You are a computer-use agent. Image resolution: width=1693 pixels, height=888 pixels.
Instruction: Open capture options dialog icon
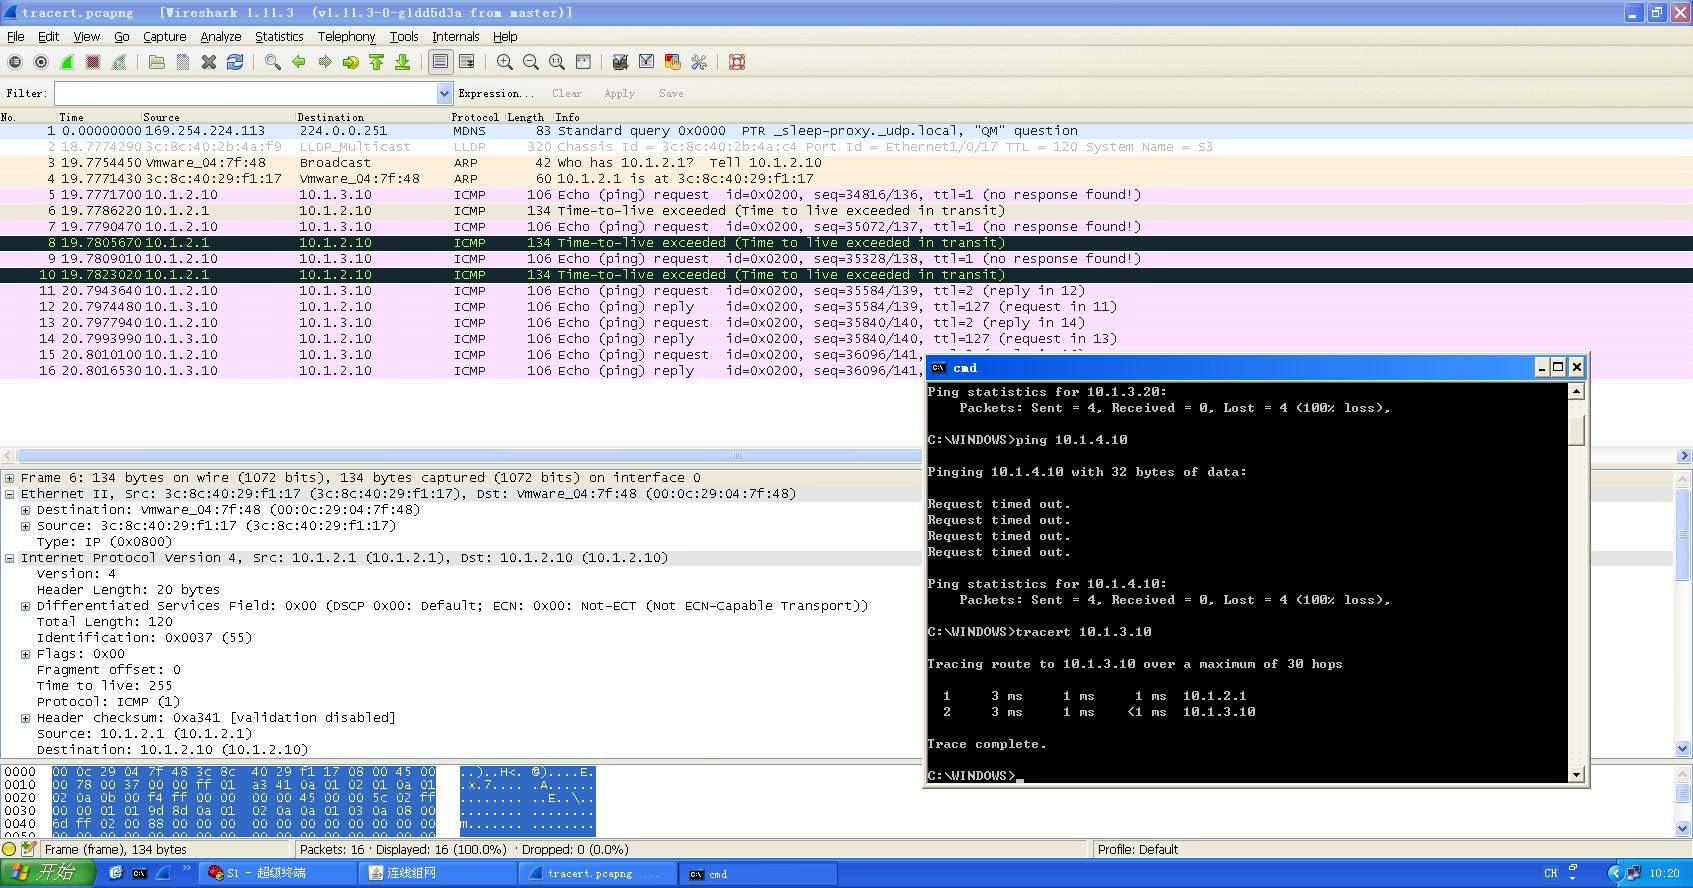tap(41, 62)
